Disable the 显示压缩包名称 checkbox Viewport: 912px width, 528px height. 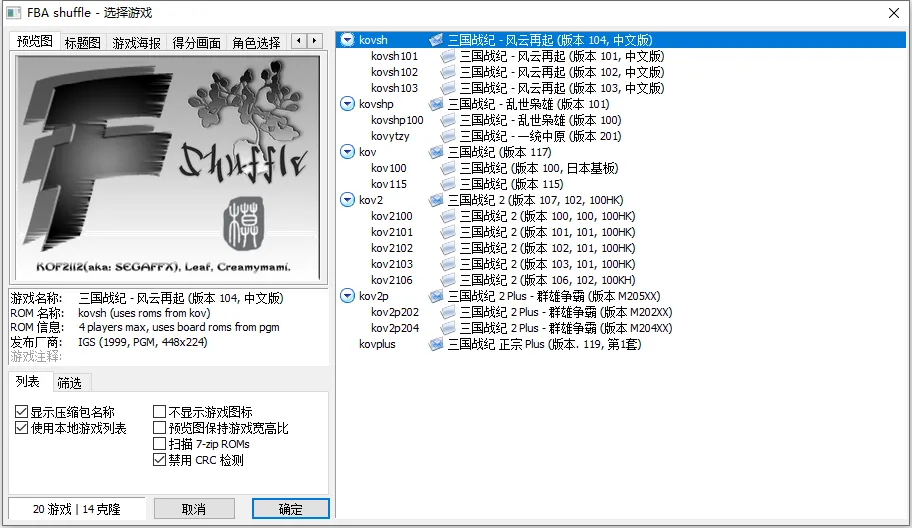click(22, 412)
